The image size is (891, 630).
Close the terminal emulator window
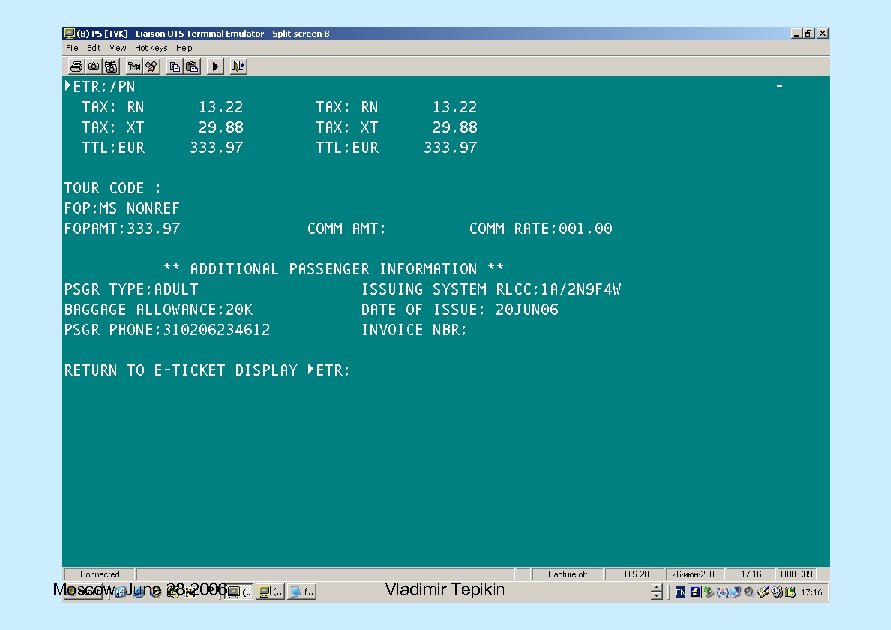pyautogui.click(x=823, y=34)
